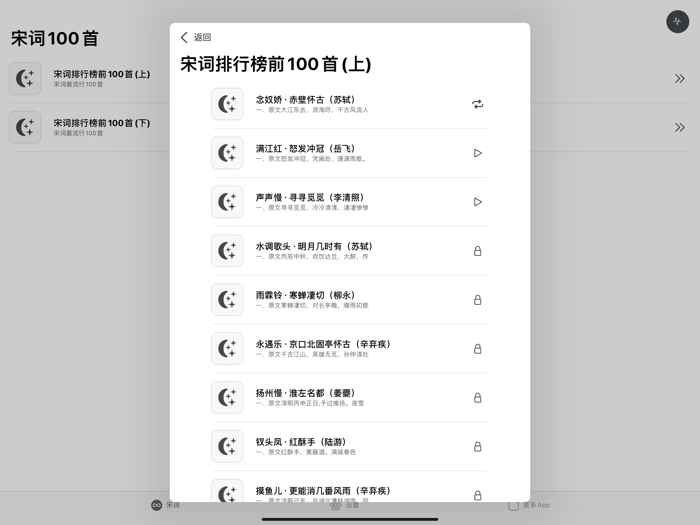
Task: Select title 摸鱼儿·更能消几番风雨（辛弃疾）
Action: pyautogui.click(x=323, y=491)
